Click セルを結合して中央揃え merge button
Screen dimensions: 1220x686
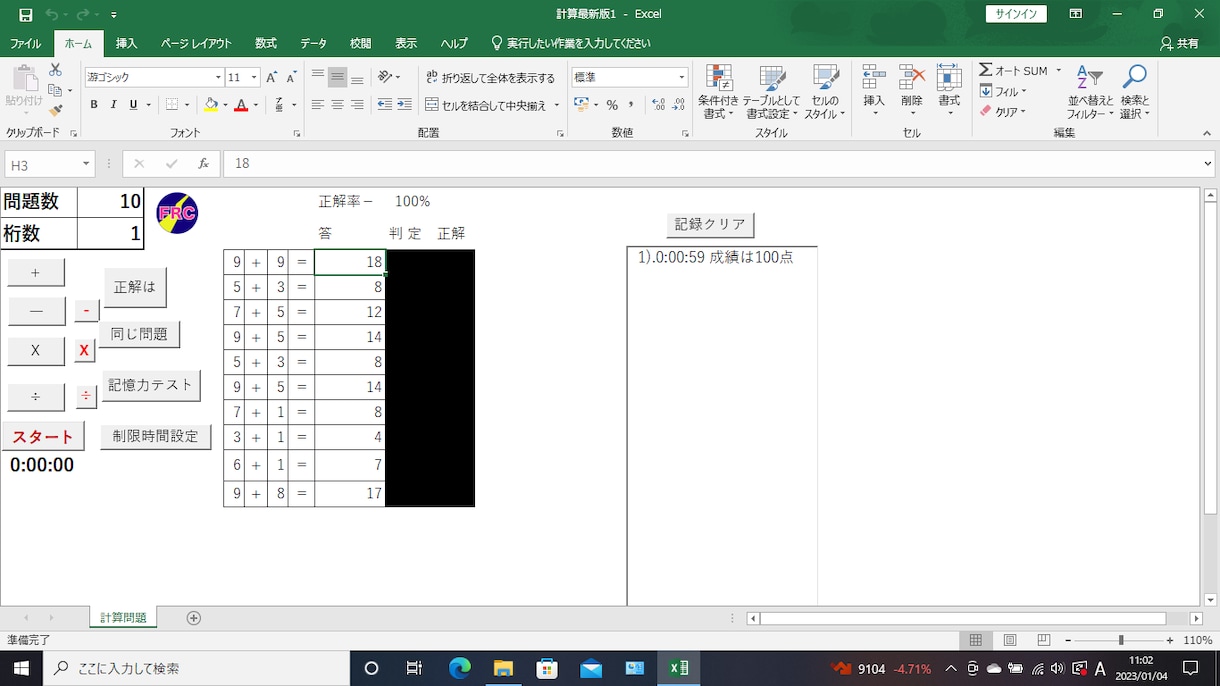(486, 105)
